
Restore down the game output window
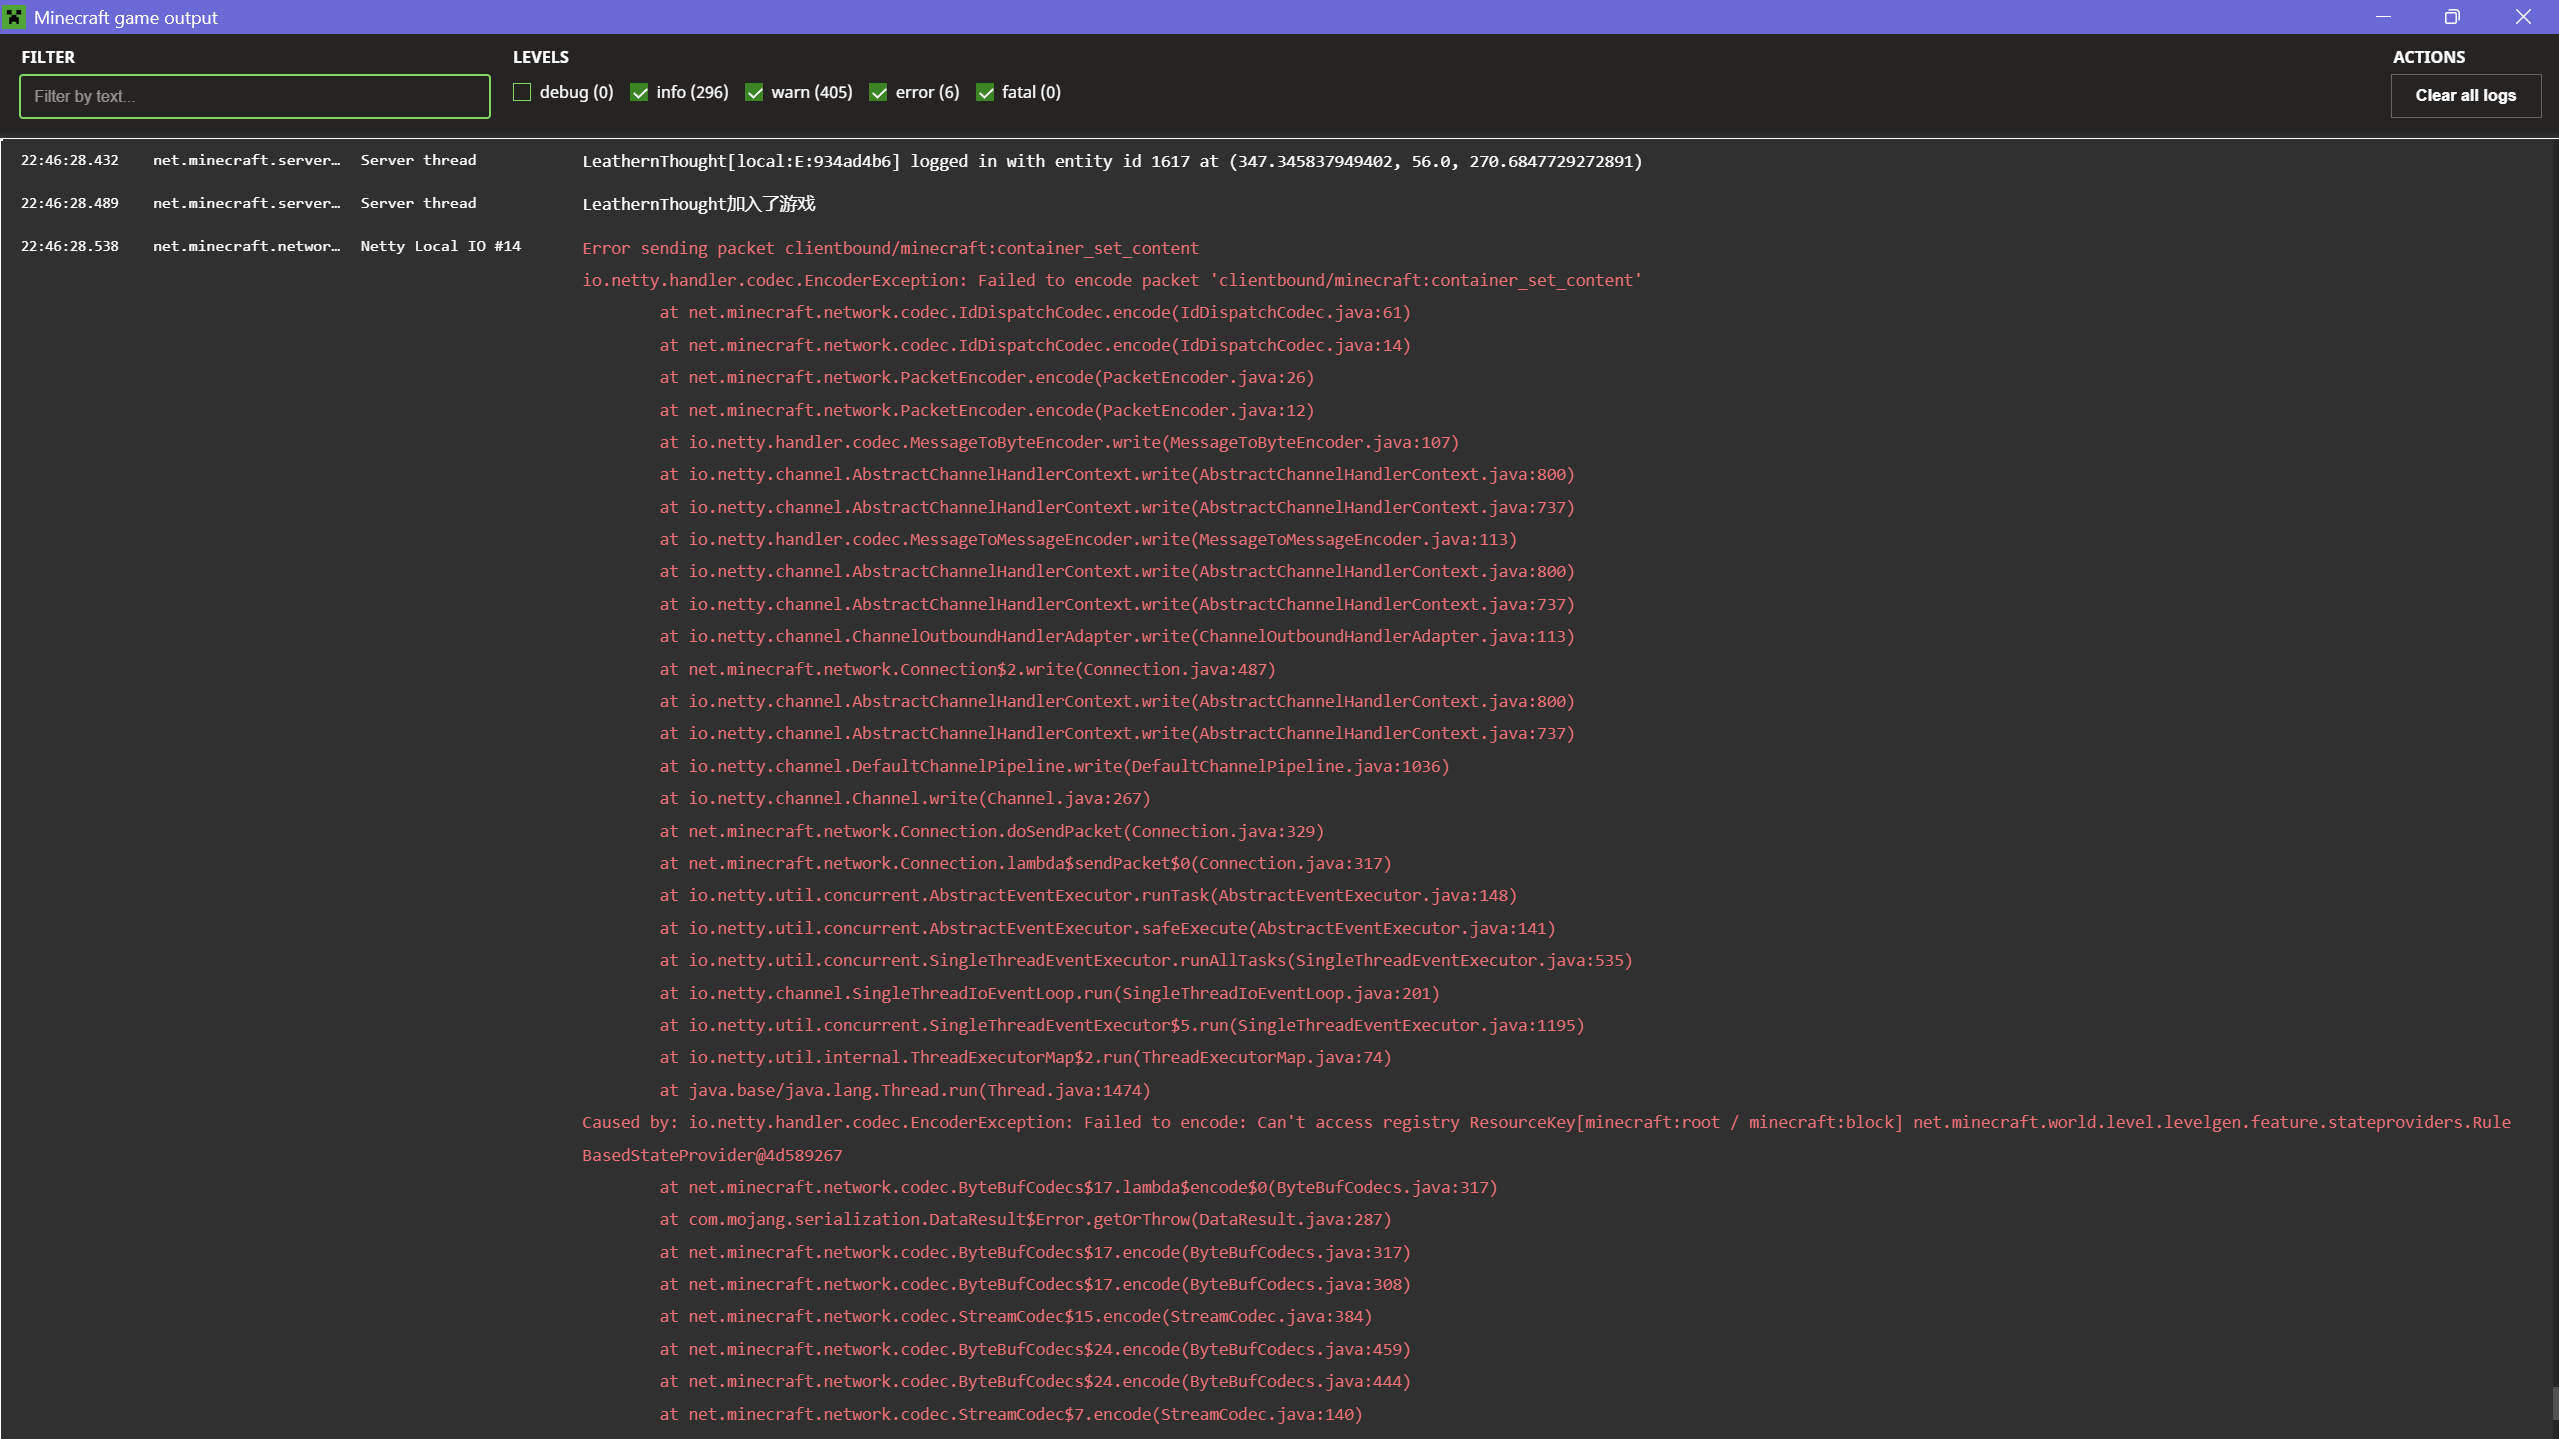[2452, 17]
